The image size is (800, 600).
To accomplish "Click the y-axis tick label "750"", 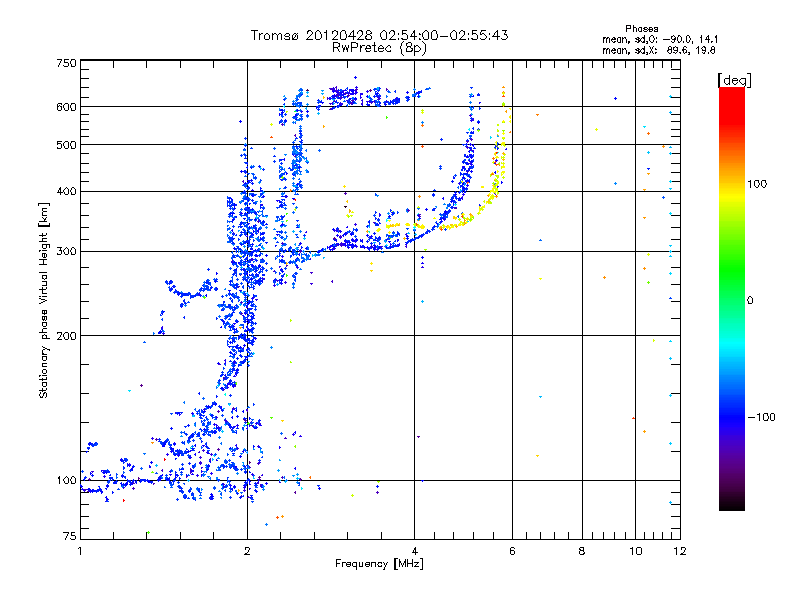I will click(x=66, y=63).
